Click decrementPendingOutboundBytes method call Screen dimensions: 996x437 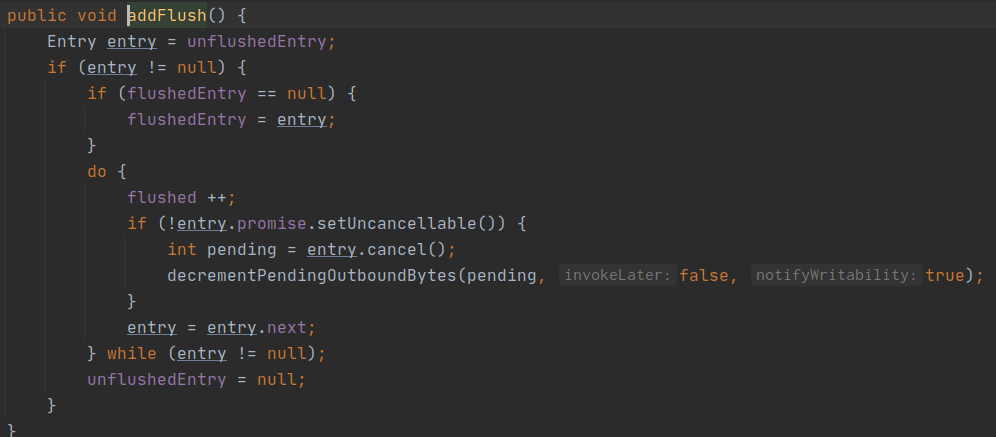pos(312,276)
